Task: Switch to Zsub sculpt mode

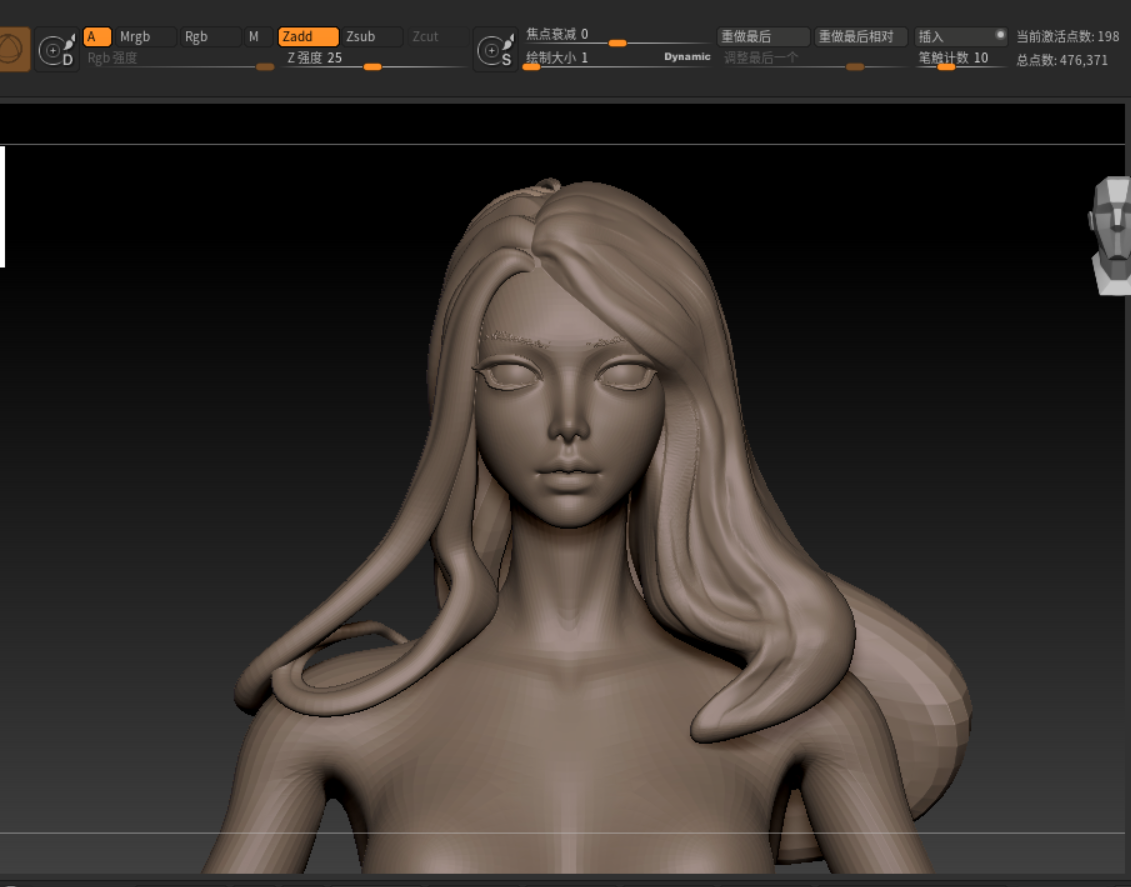Action: [x=371, y=37]
